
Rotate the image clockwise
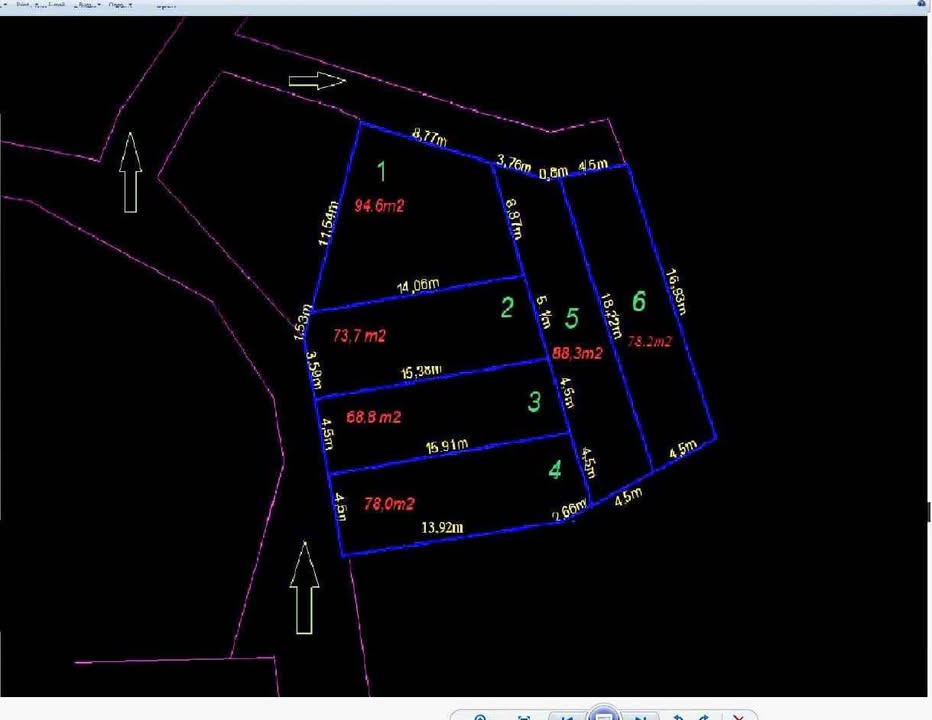(704, 716)
